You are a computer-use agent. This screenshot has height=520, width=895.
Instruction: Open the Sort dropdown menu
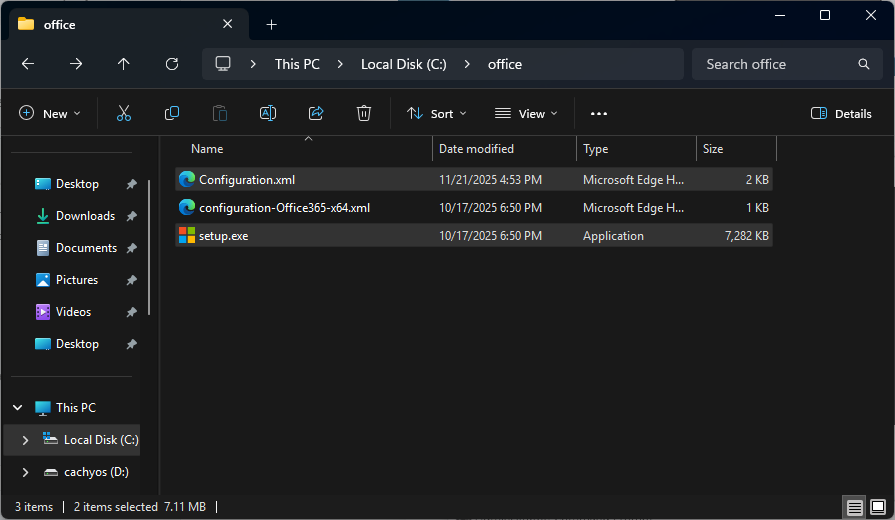point(437,113)
